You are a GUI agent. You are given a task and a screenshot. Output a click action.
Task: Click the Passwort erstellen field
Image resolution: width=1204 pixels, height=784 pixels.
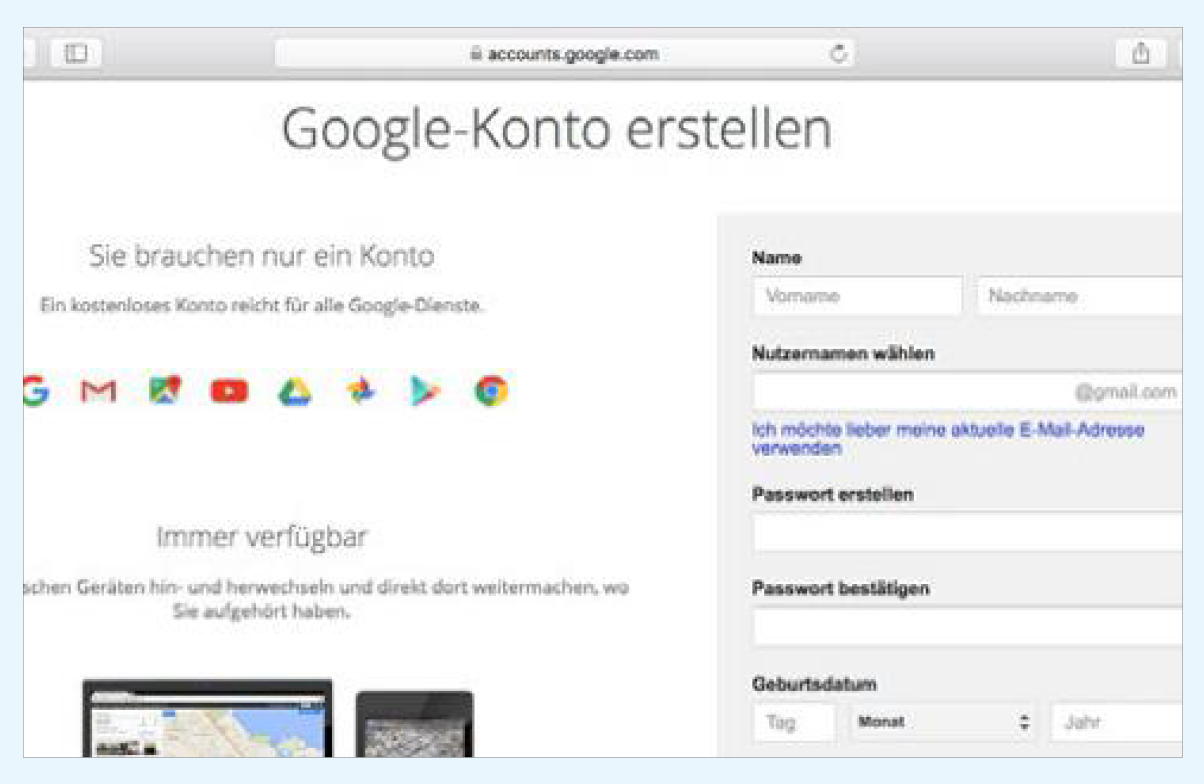click(x=967, y=532)
